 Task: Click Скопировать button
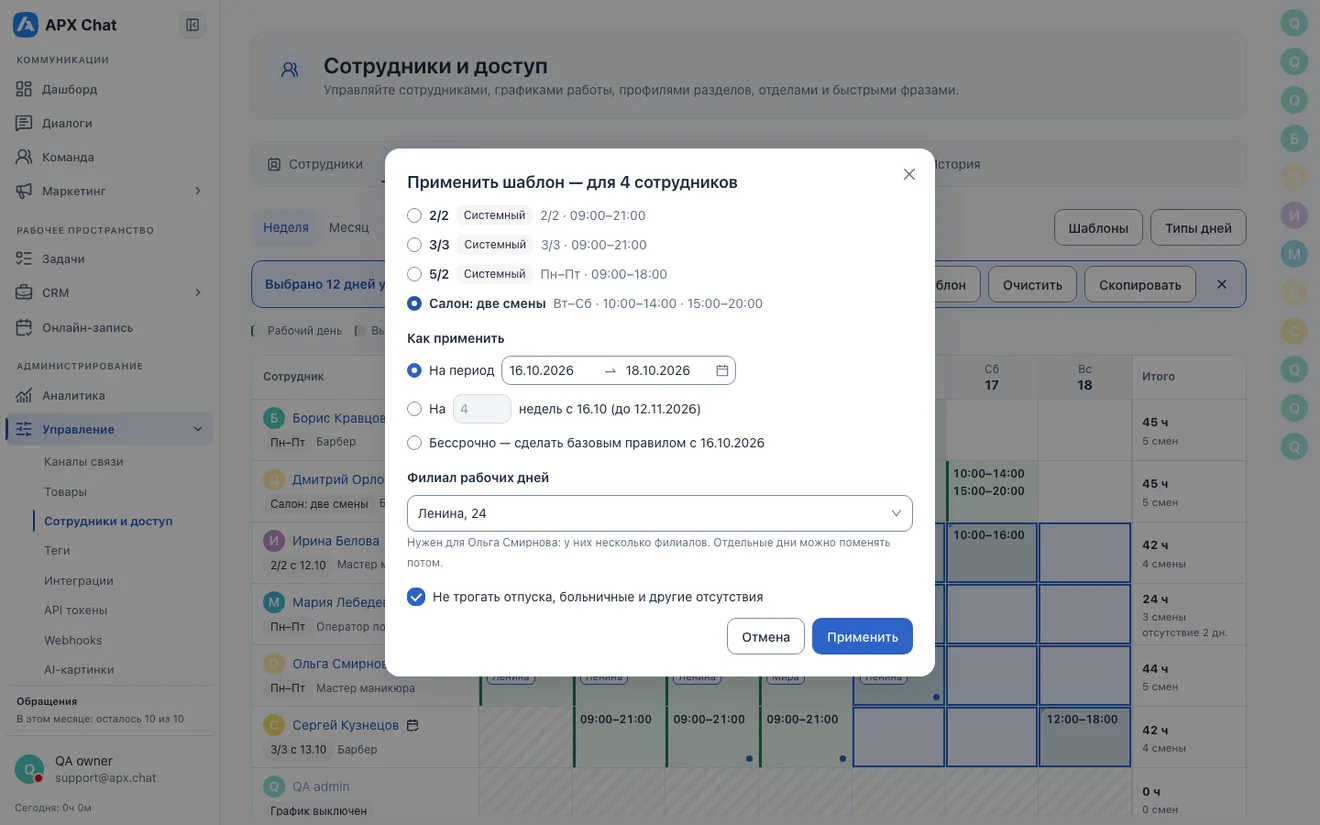point(1139,284)
